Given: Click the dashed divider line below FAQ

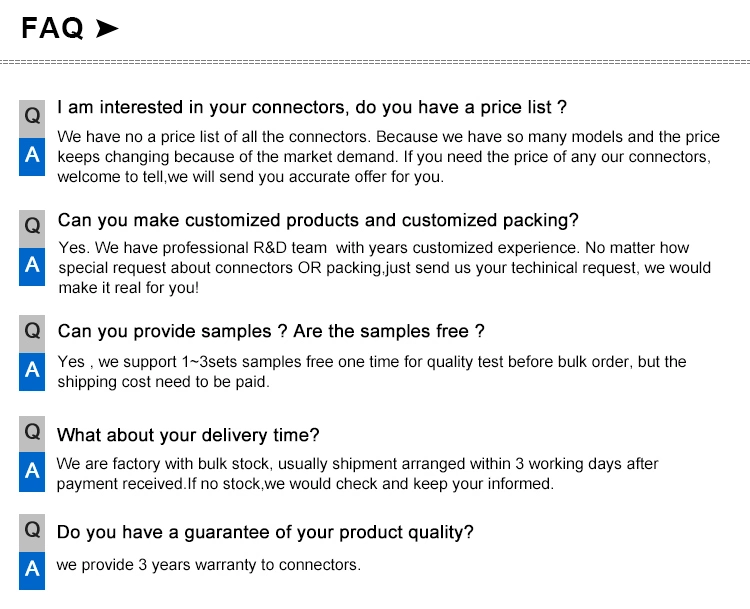Looking at the screenshot, I should click(x=375, y=62).
